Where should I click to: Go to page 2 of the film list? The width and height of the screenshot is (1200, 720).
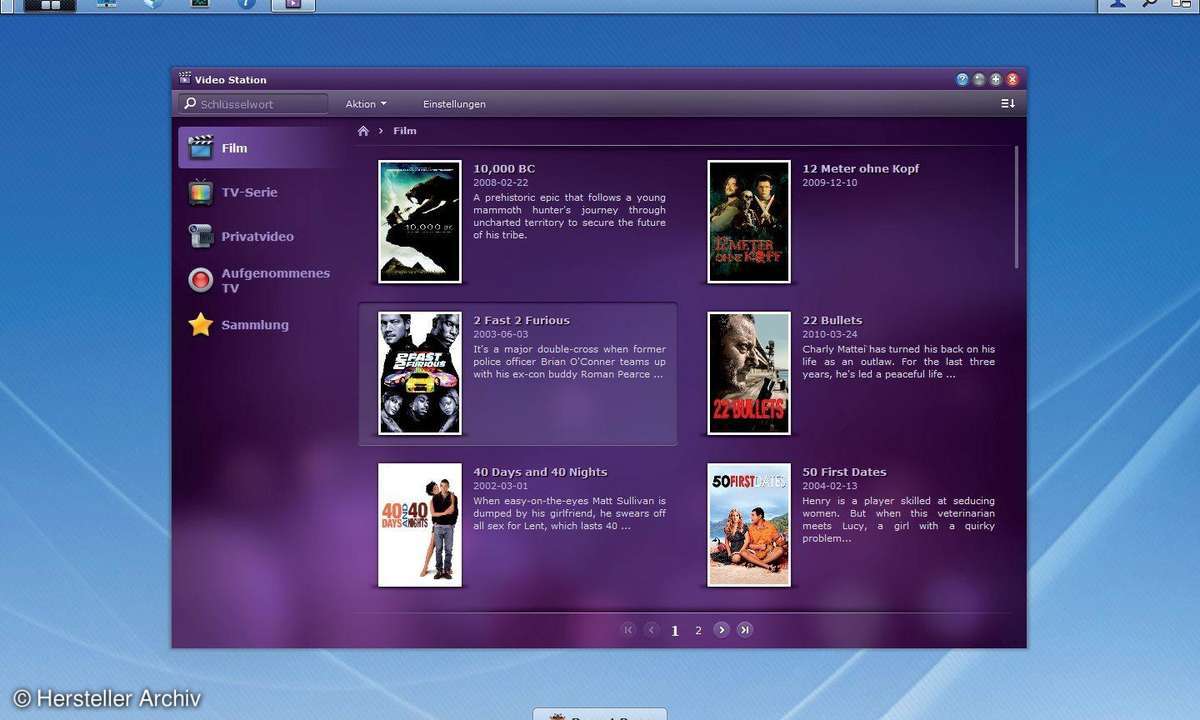pyautogui.click(x=698, y=630)
